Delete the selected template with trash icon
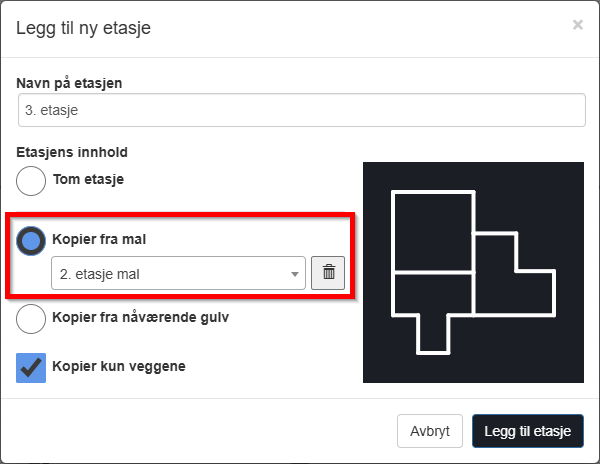600x464 pixels. point(328,272)
